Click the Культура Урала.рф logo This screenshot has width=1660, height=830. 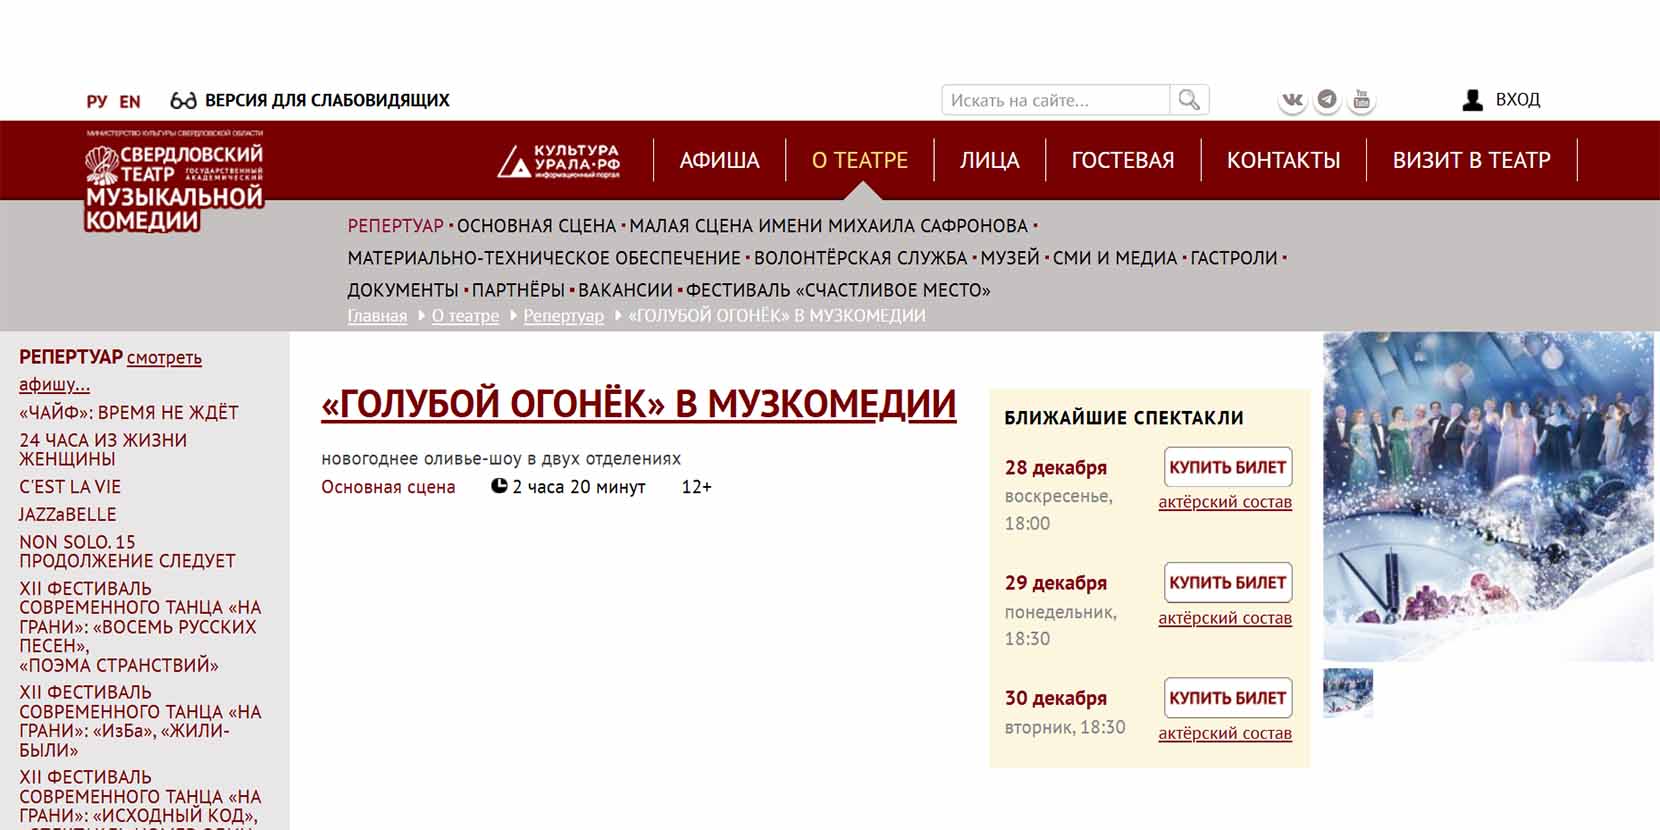(x=559, y=161)
